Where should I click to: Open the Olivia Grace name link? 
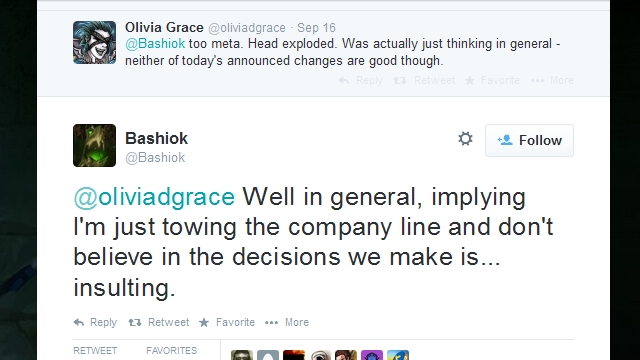click(164, 27)
